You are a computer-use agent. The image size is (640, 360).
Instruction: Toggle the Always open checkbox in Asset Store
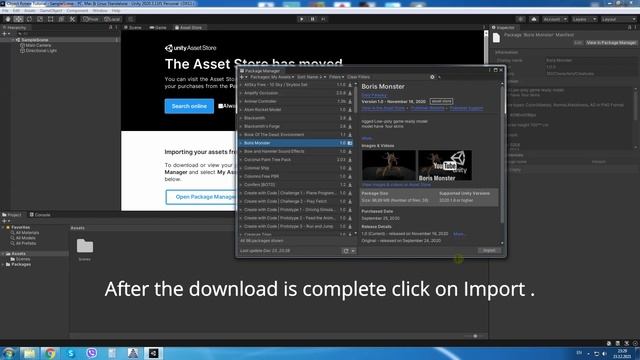(x=220, y=106)
